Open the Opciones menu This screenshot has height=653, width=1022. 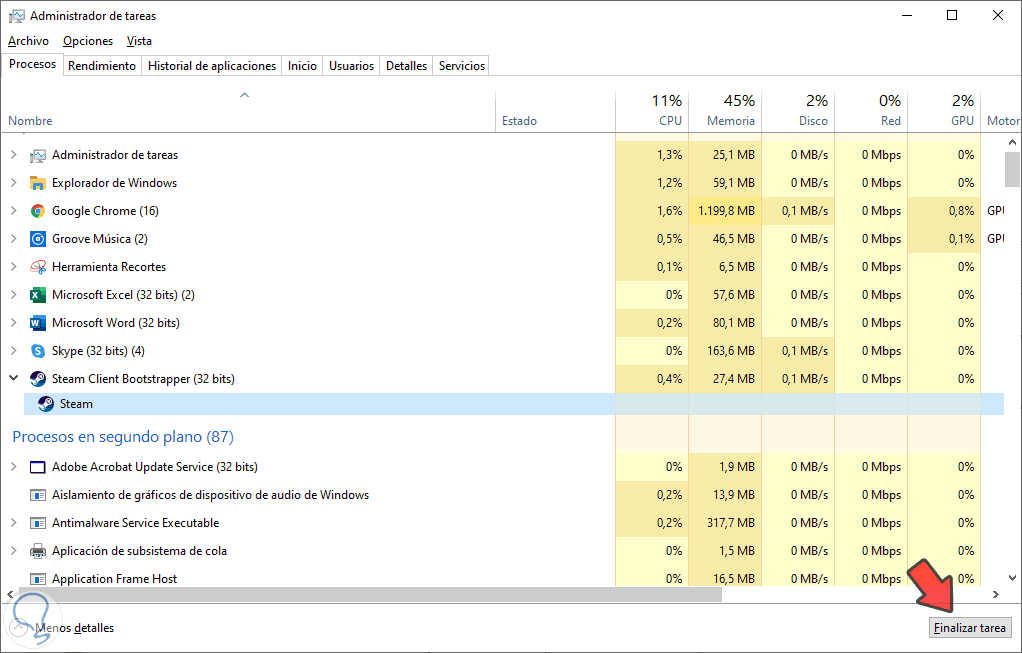click(x=88, y=41)
